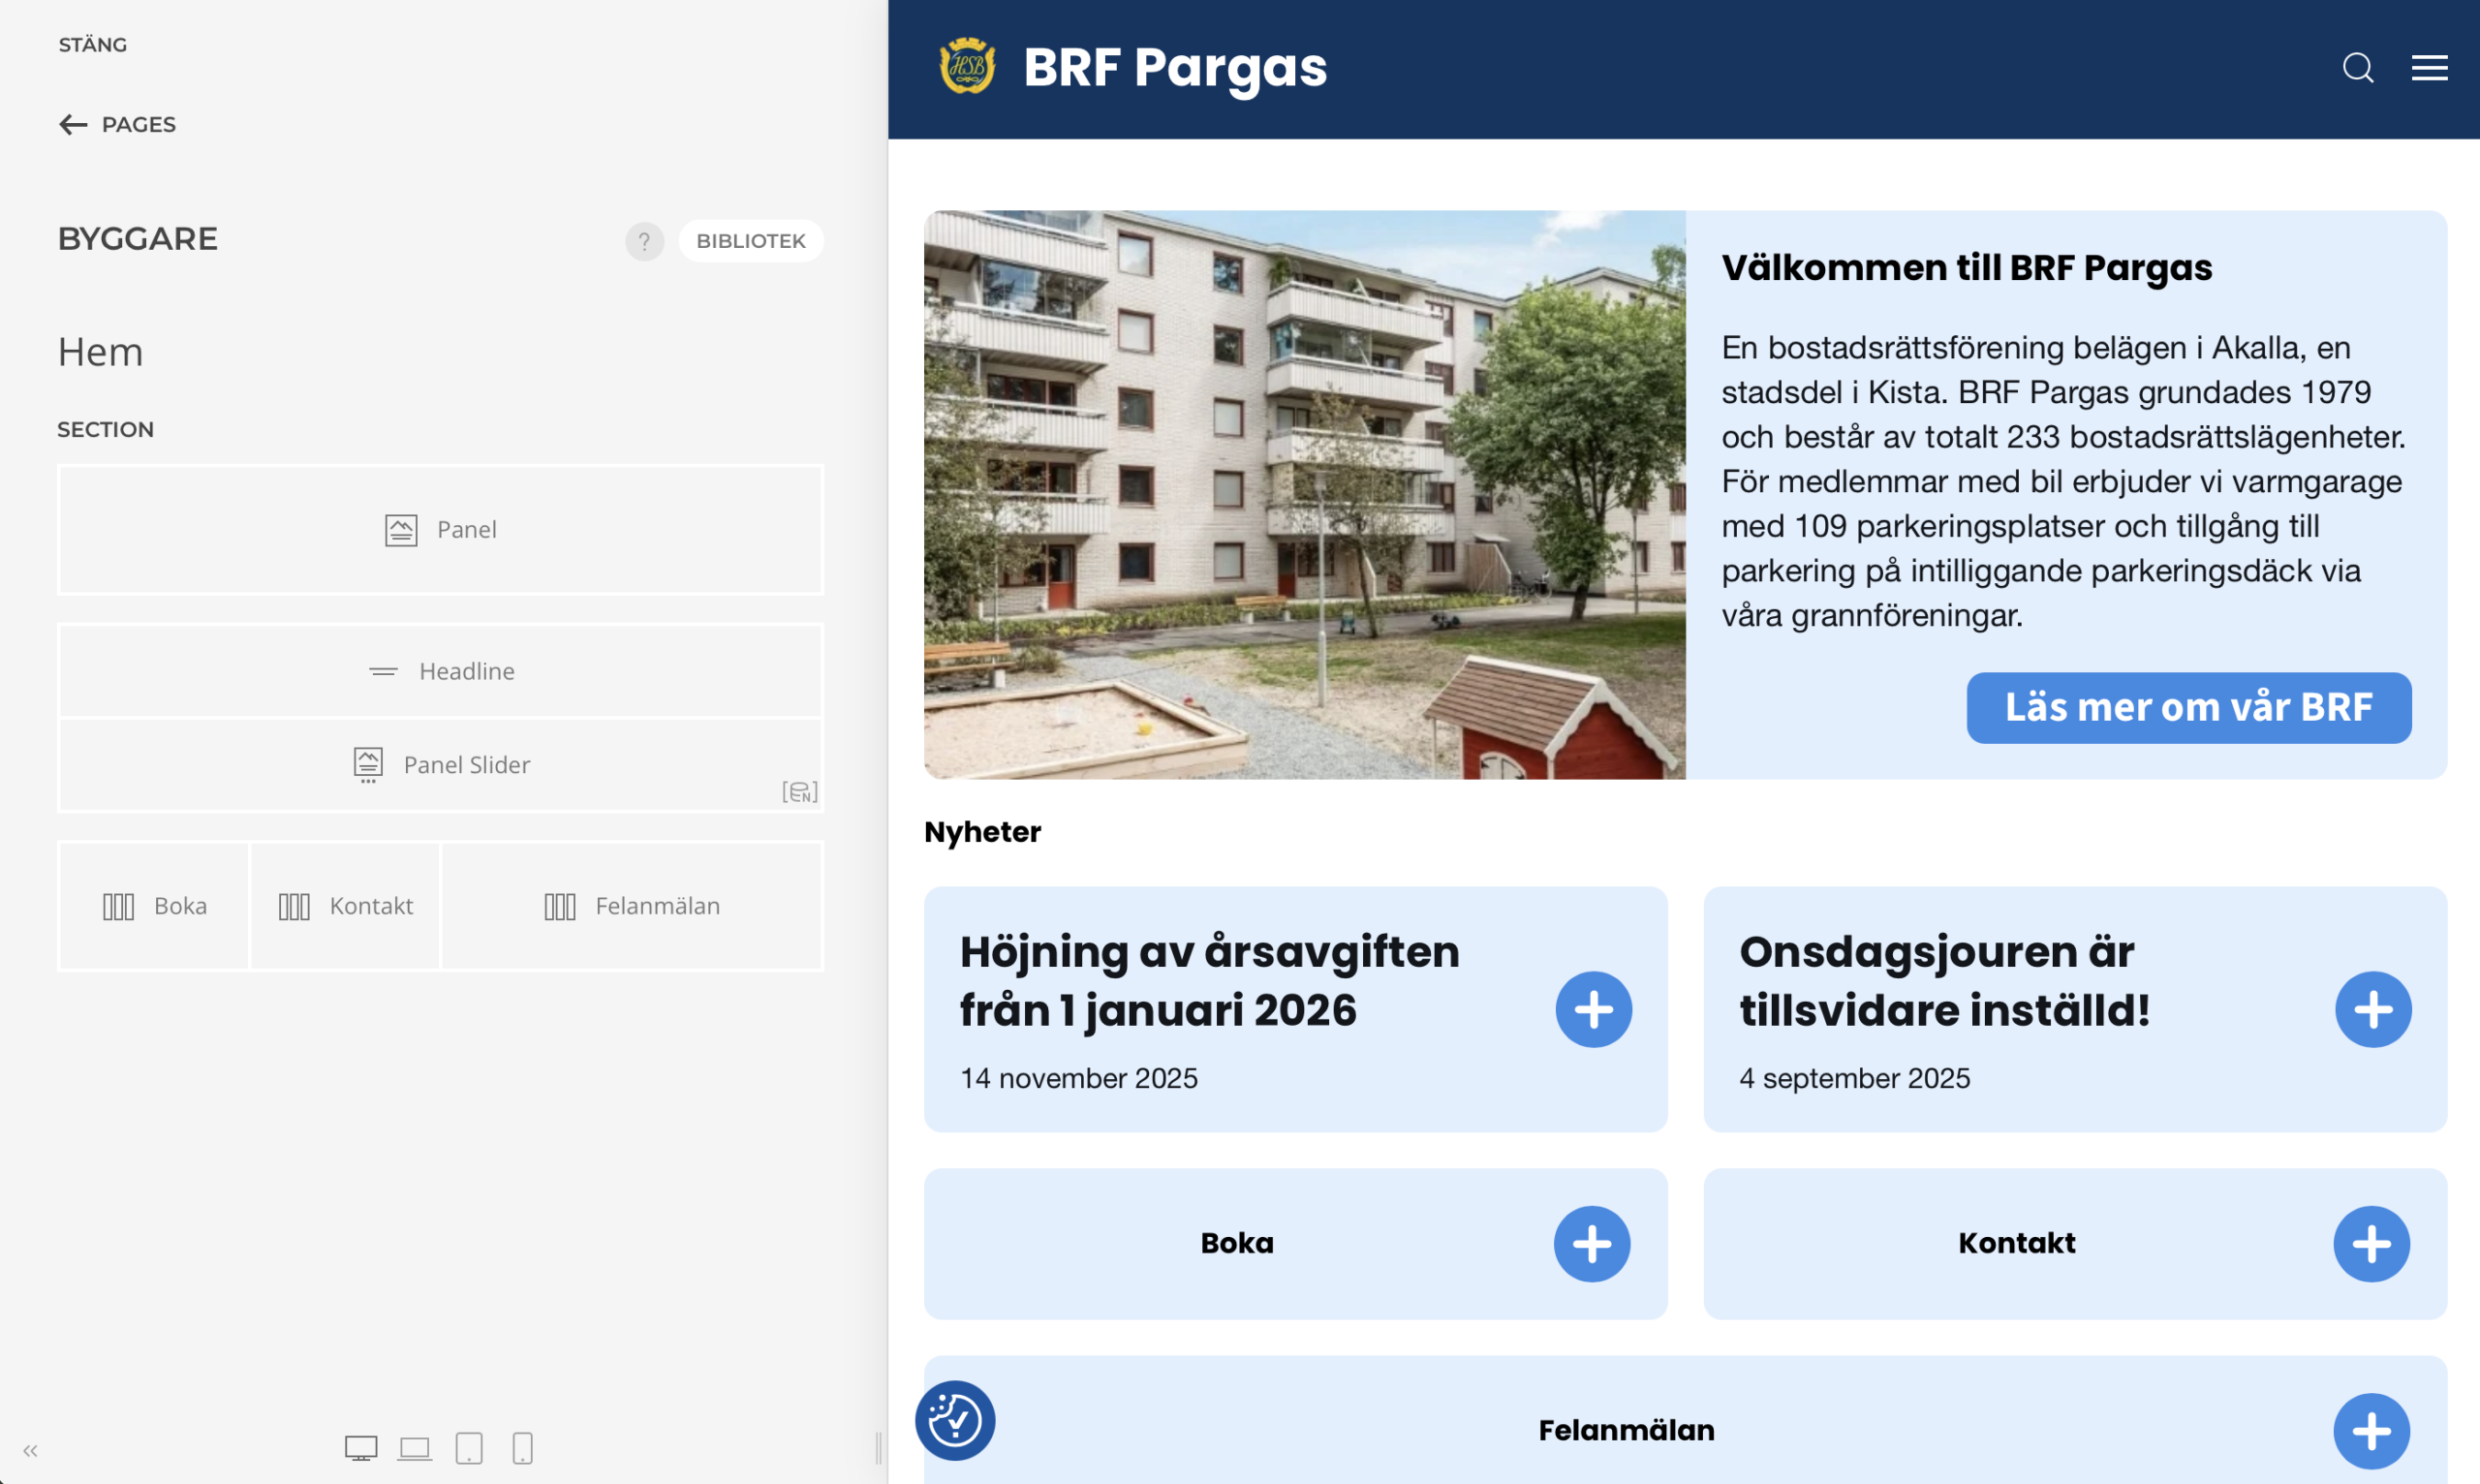This screenshot has height=1484, width=2480.
Task: Switch to laptop preview icon
Action: coord(414,1448)
